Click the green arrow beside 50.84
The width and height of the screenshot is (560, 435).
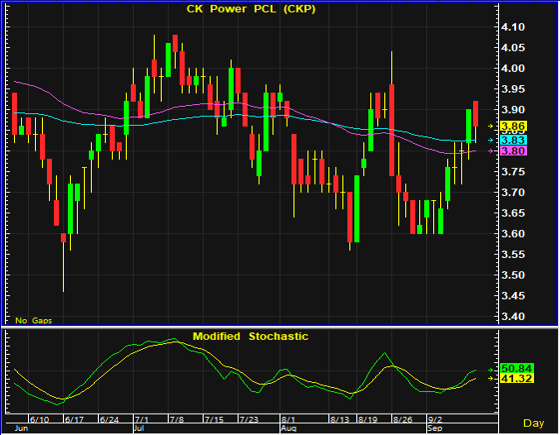[491, 370]
